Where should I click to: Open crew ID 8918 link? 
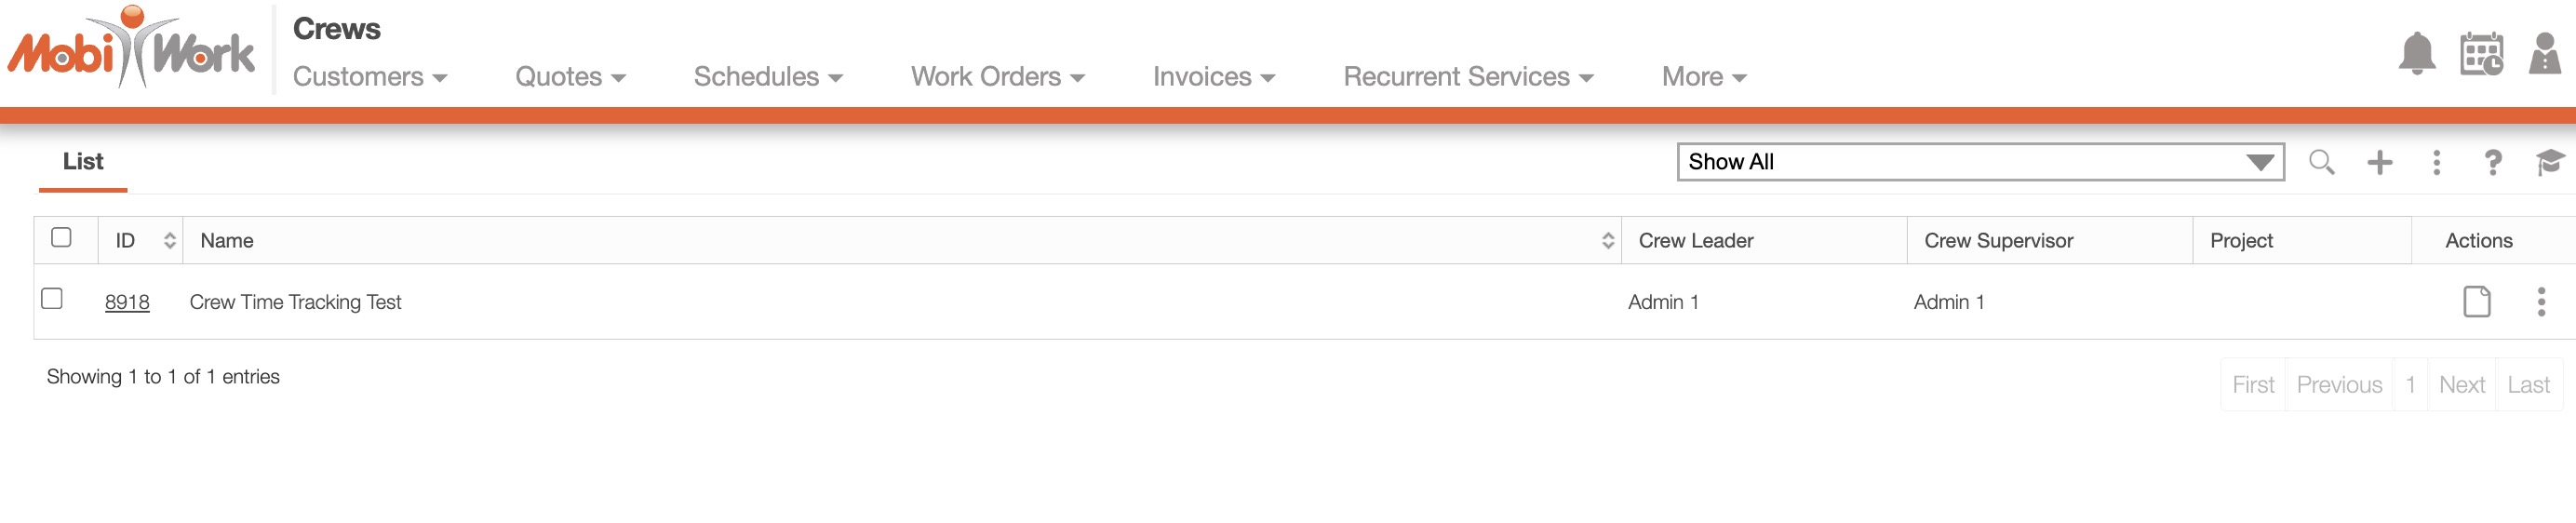coord(127,302)
